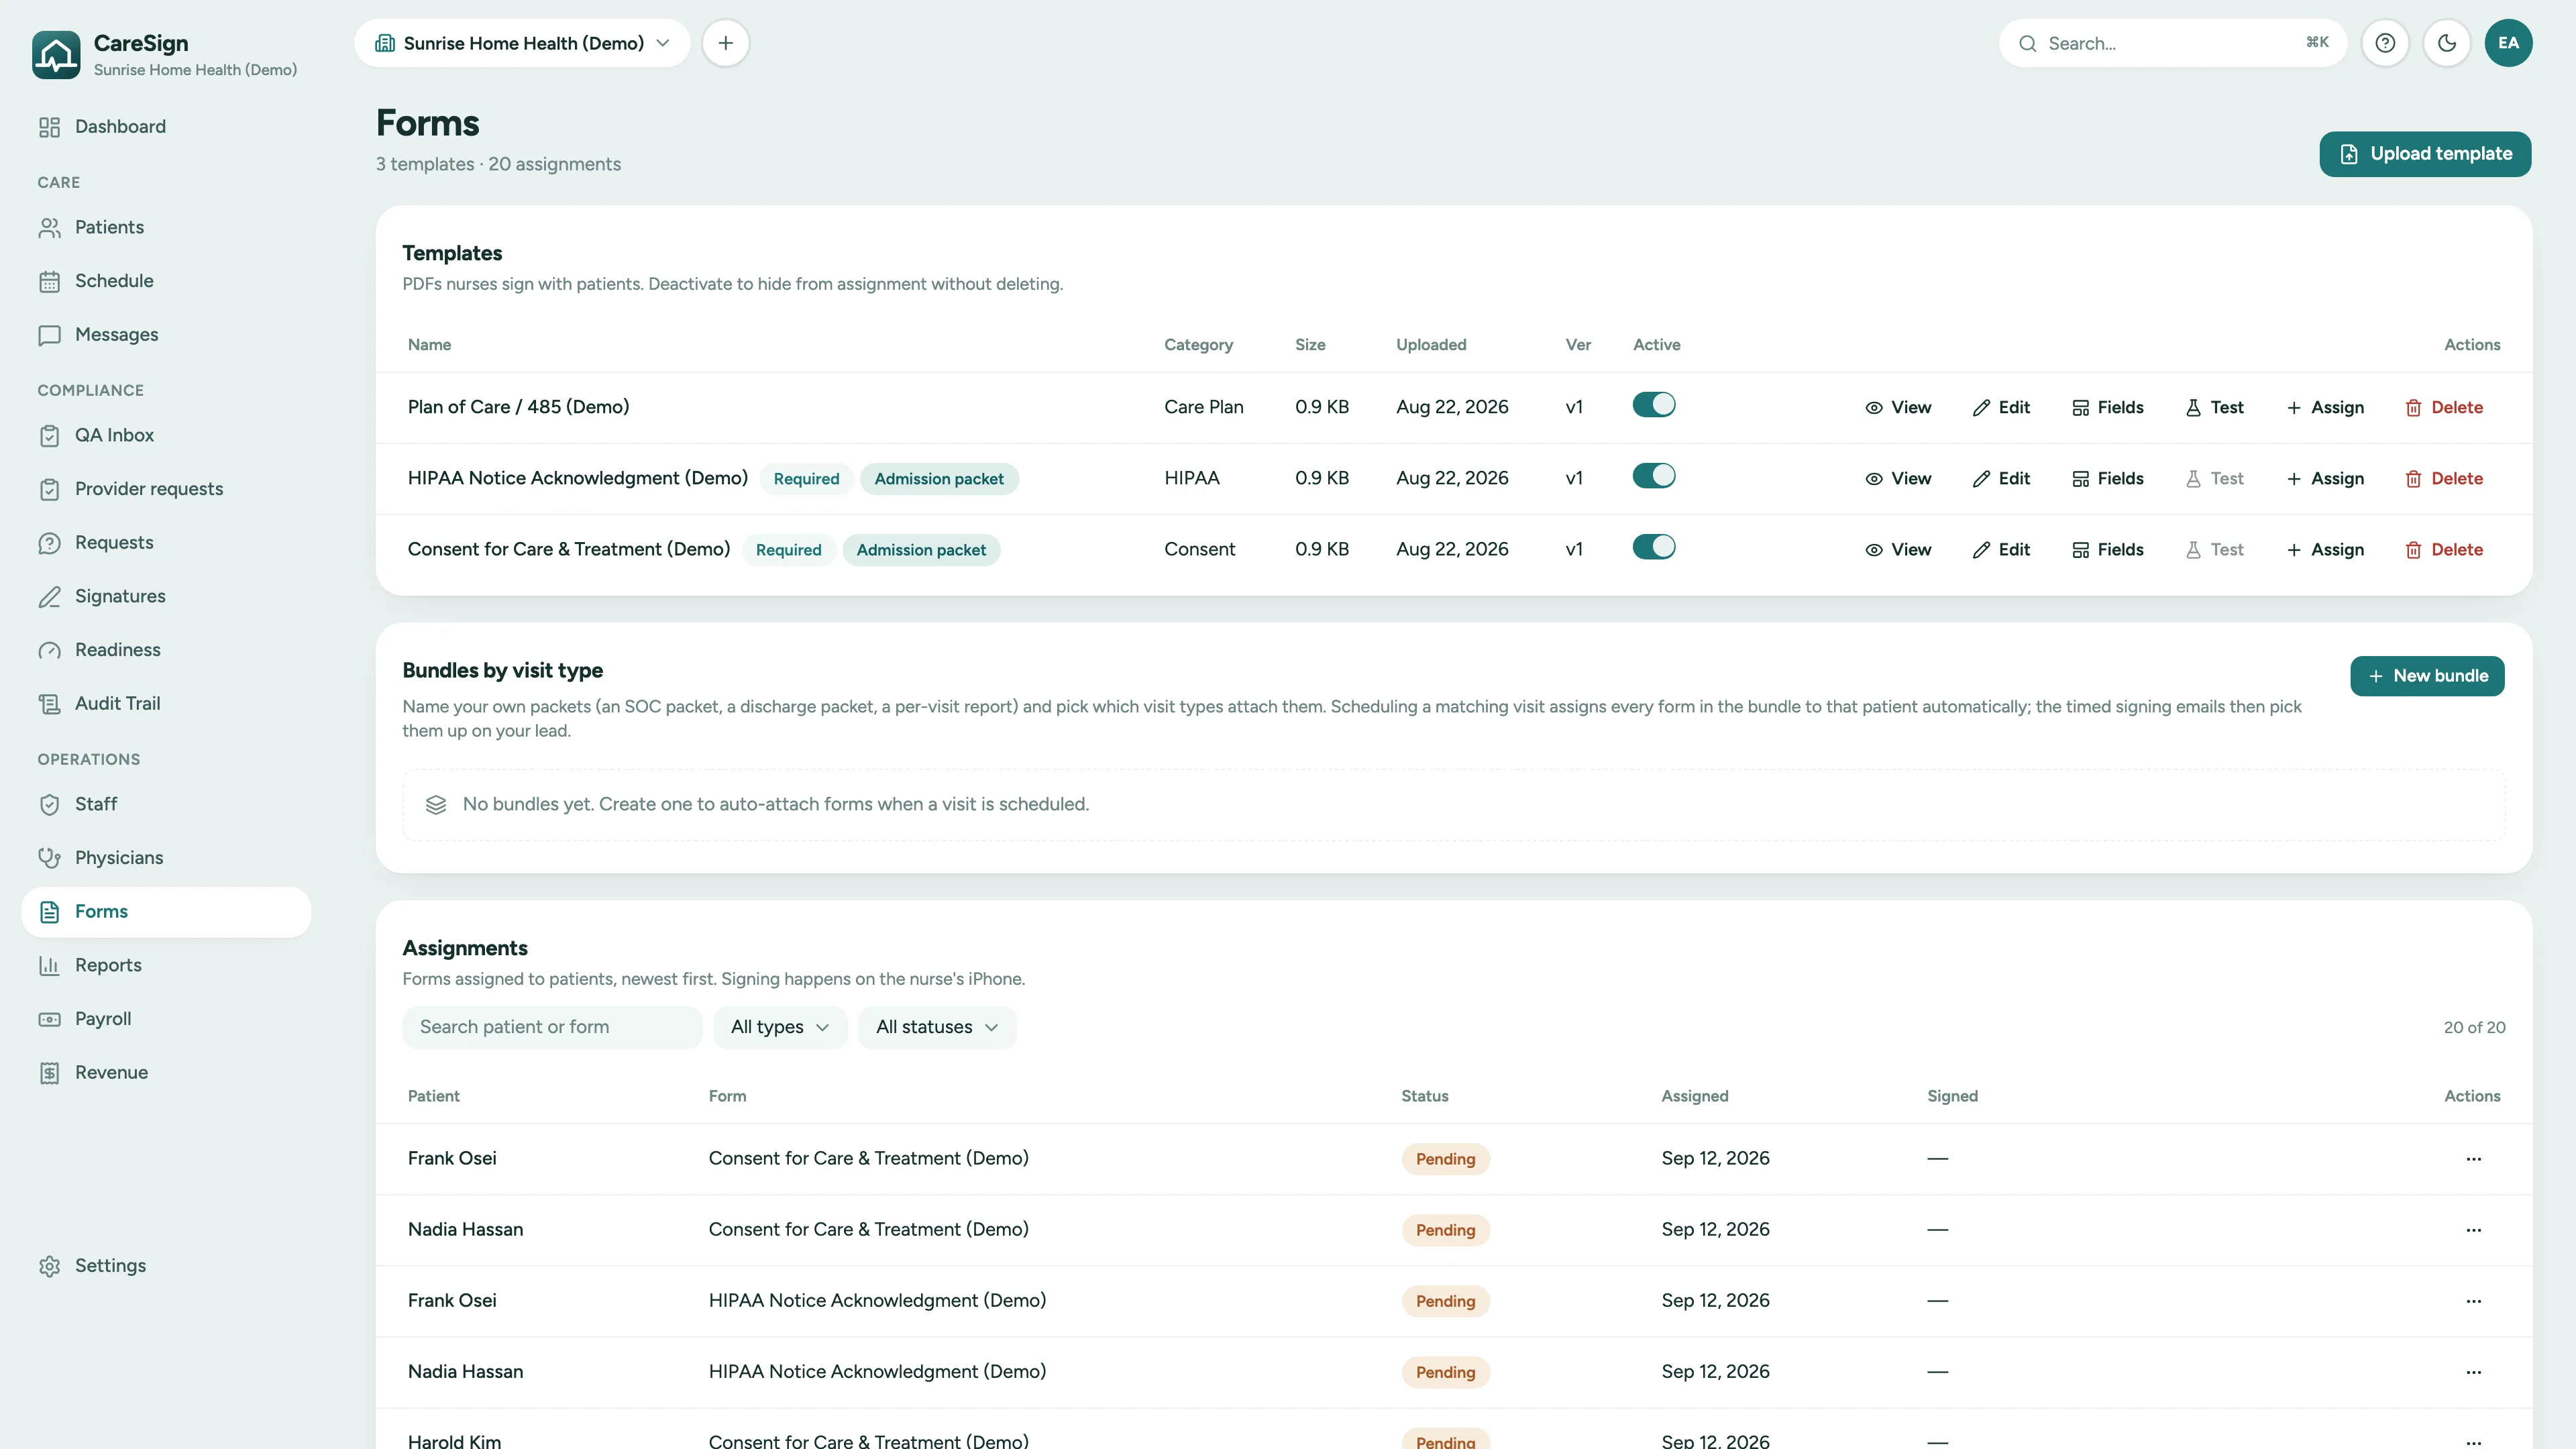Open Readiness in the sidebar
2576x1449 pixels.
tap(166, 650)
